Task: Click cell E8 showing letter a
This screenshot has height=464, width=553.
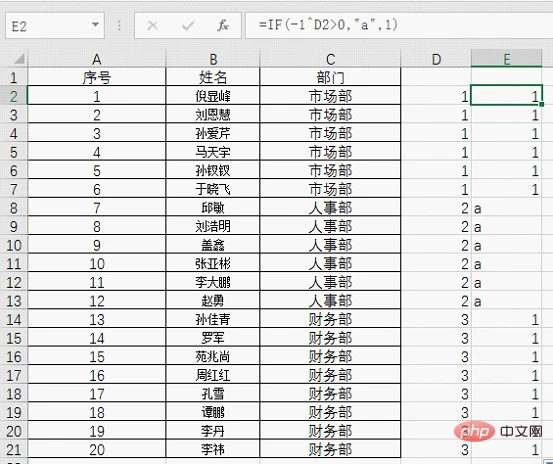Action: click(506, 208)
